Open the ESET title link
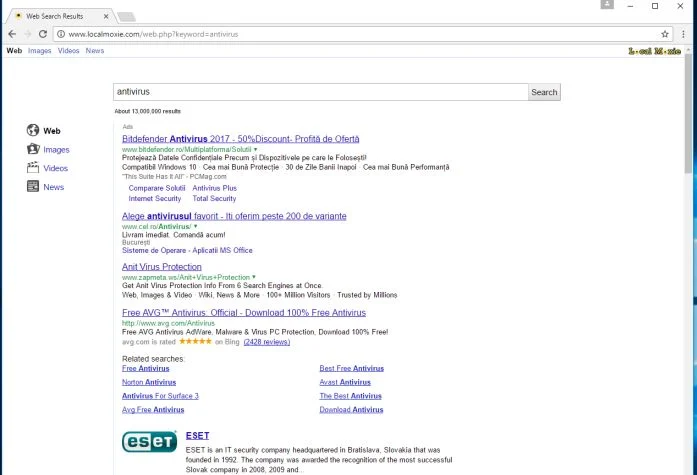 pyautogui.click(x=197, y=436)
